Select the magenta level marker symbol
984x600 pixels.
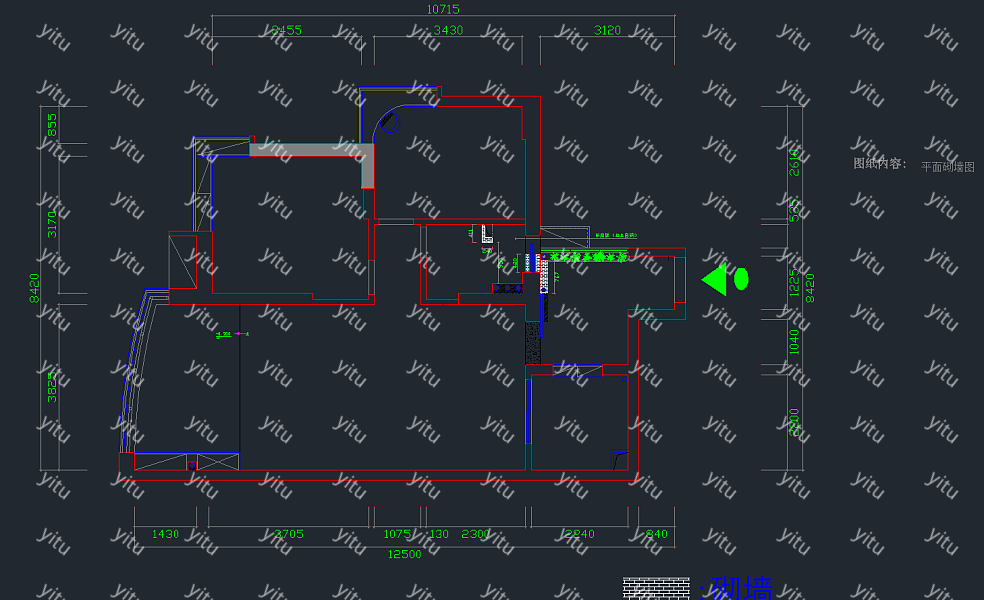241,334
